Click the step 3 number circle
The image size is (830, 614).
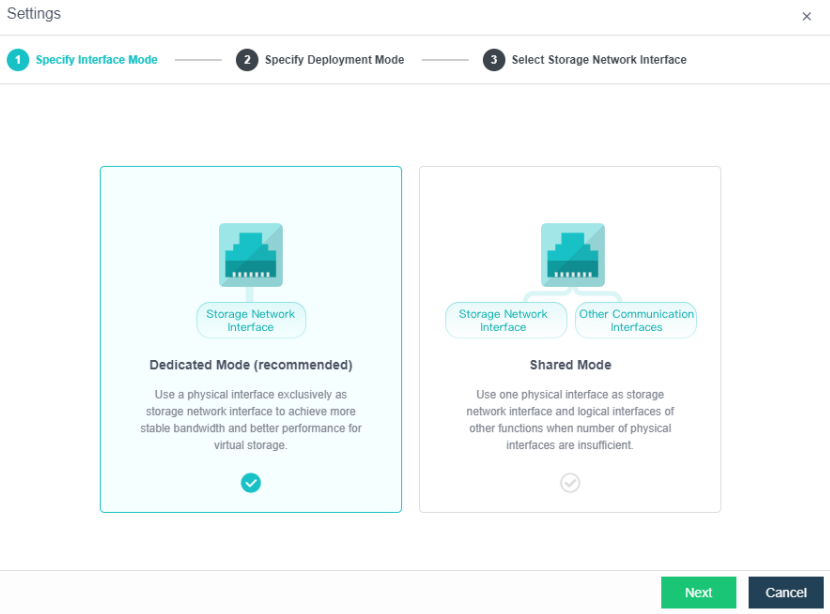[494, 60]
